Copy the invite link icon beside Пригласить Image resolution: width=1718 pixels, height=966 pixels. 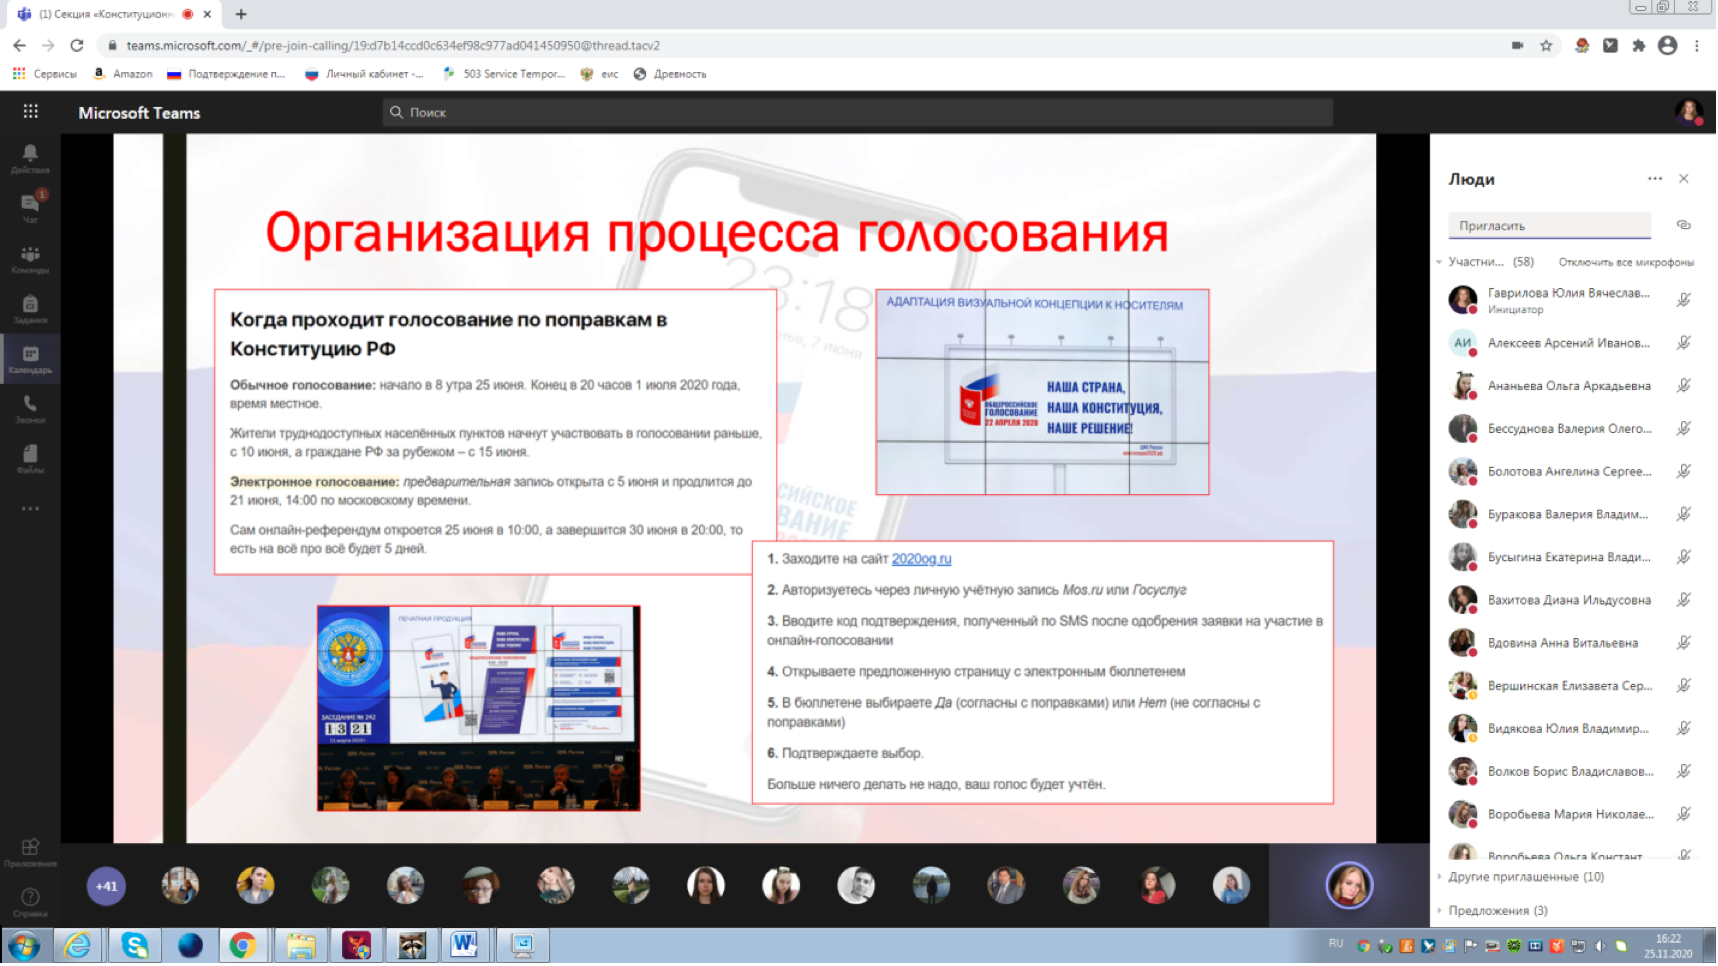[x=1684, y=225]
